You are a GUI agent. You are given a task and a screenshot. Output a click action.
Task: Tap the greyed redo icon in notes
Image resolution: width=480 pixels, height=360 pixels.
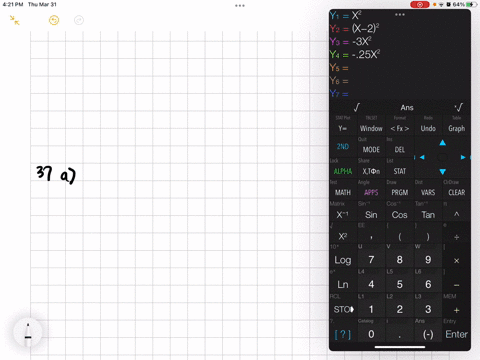[79, 20]
